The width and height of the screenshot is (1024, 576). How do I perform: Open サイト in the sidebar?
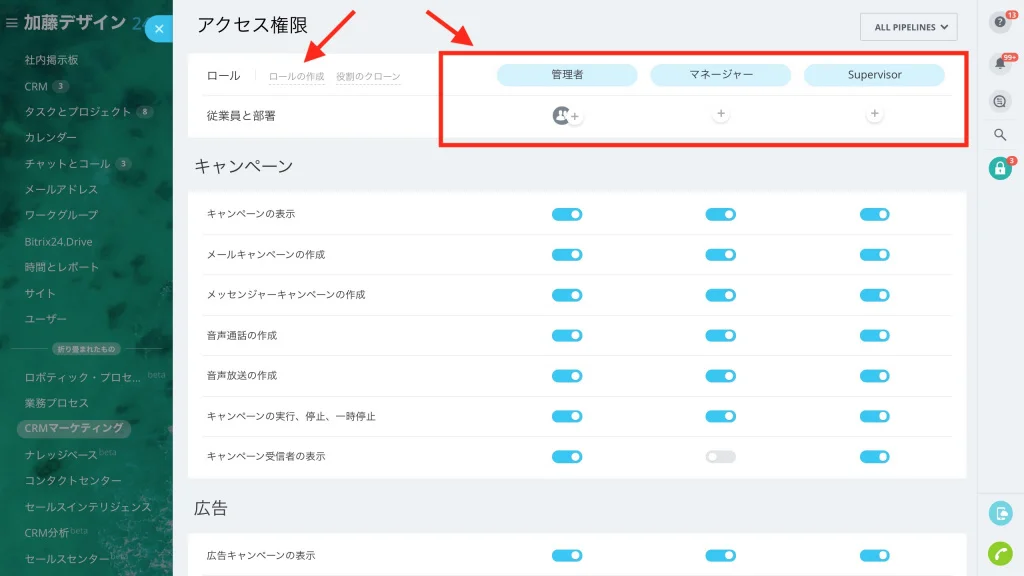coord(40,293)
